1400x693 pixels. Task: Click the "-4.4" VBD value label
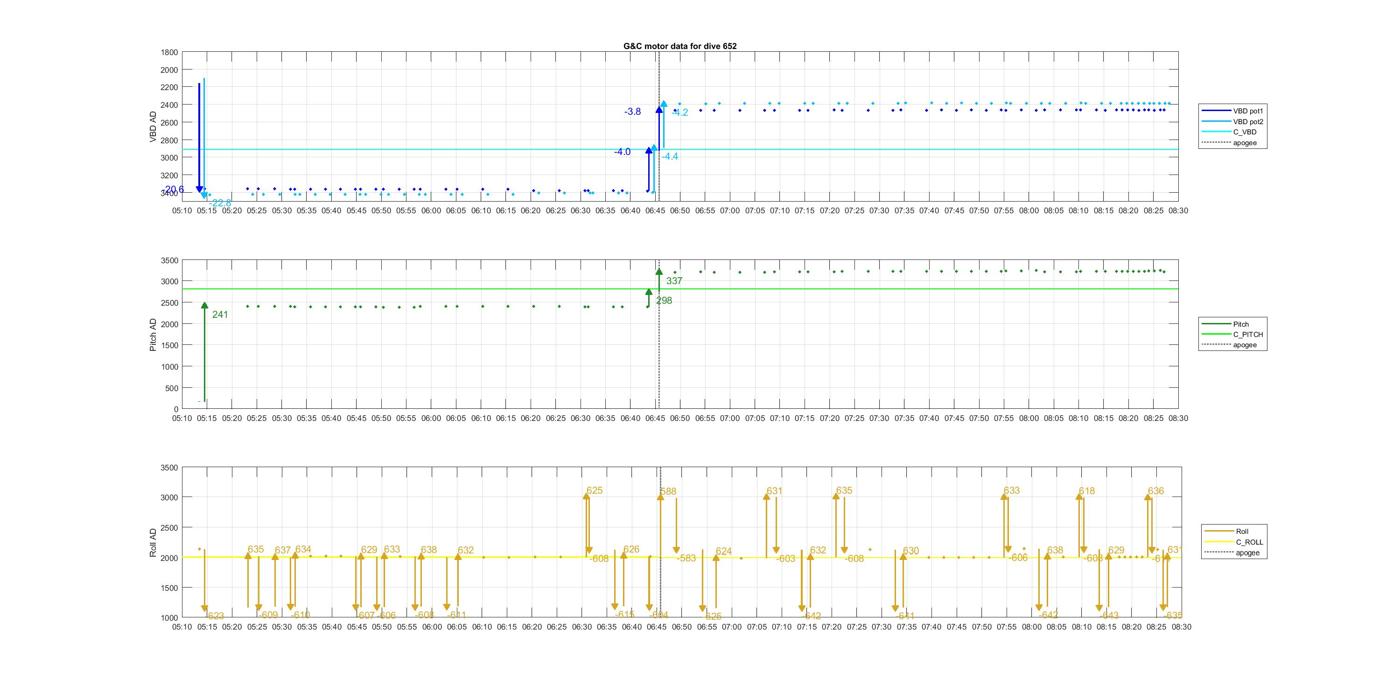click(x=670, y=157)
